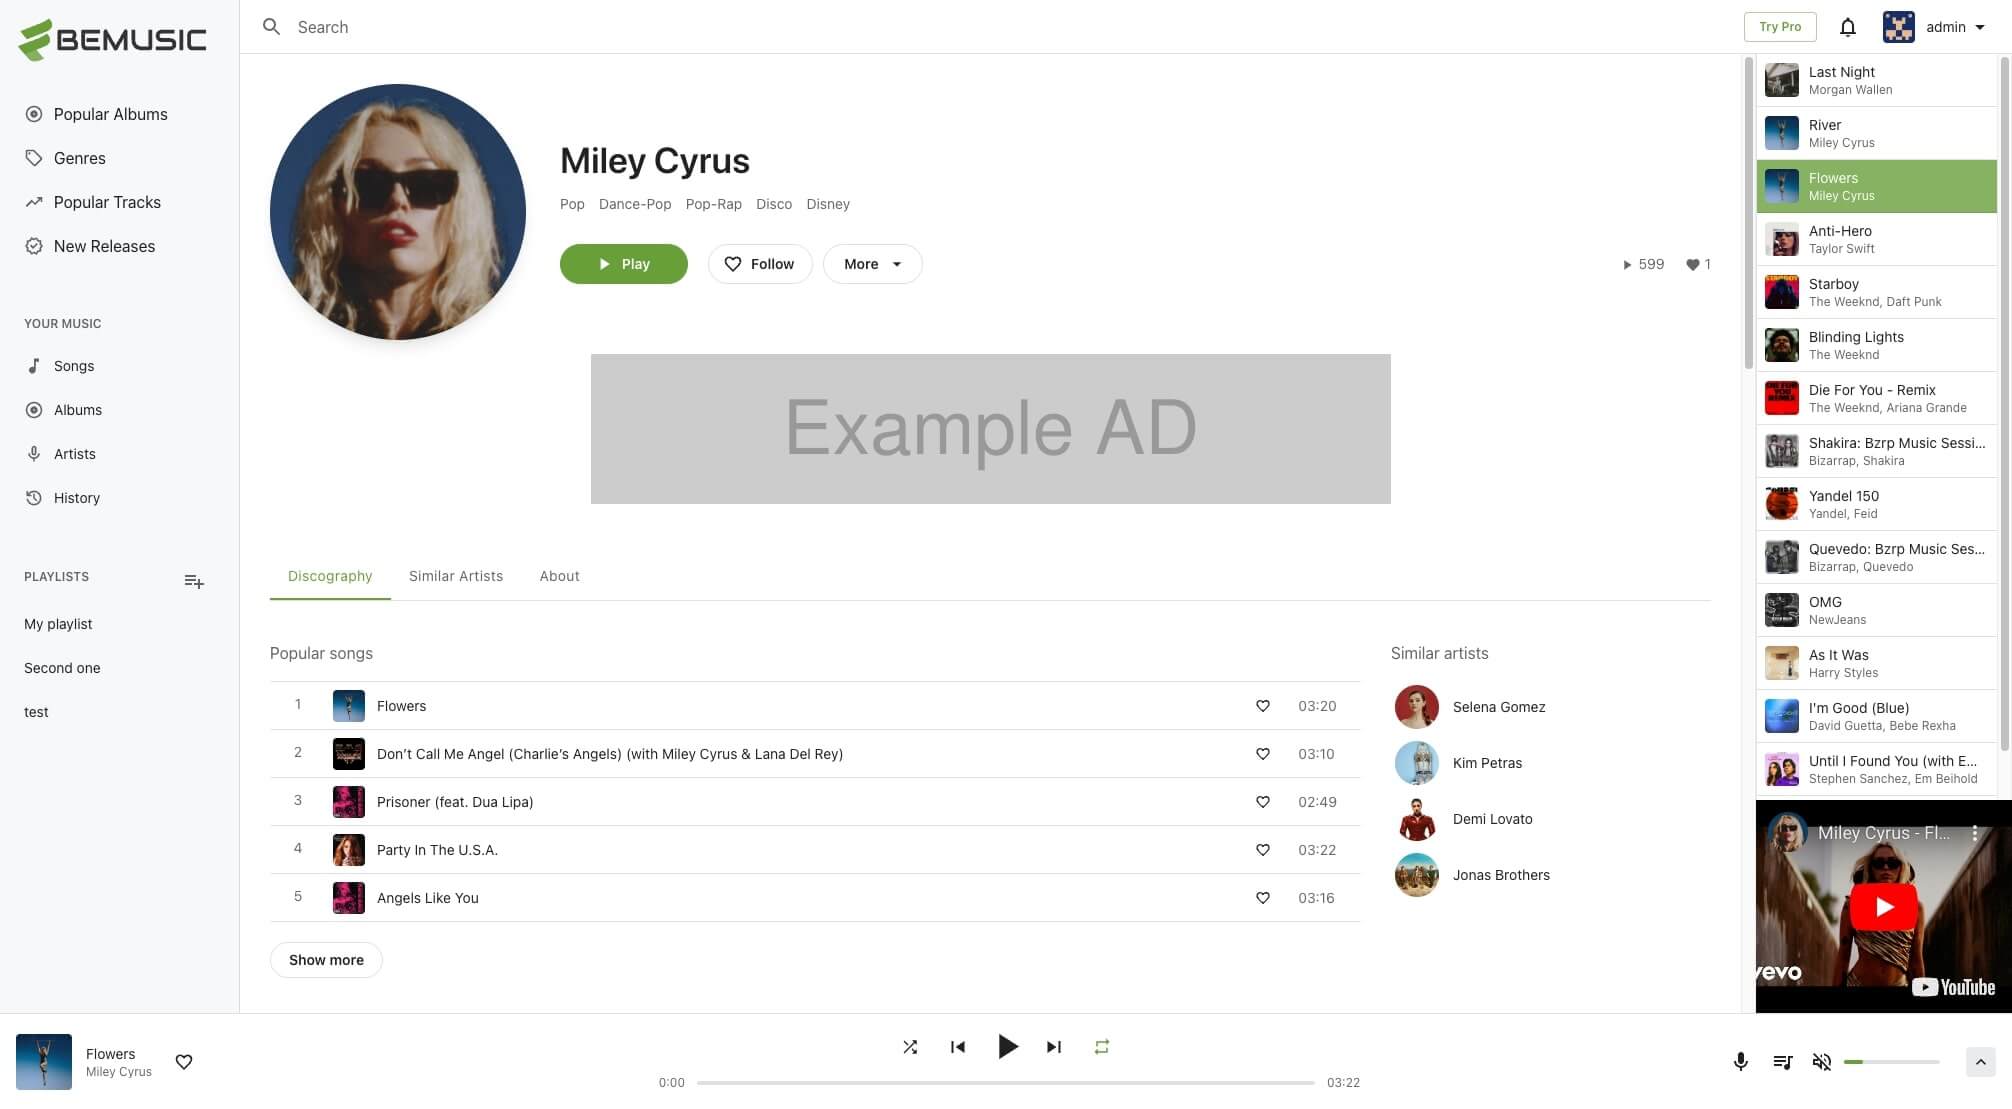Screen dimensions: 2012x1109
Task: Expand the player with the chevron-up button
Action: (1980, 1062)
